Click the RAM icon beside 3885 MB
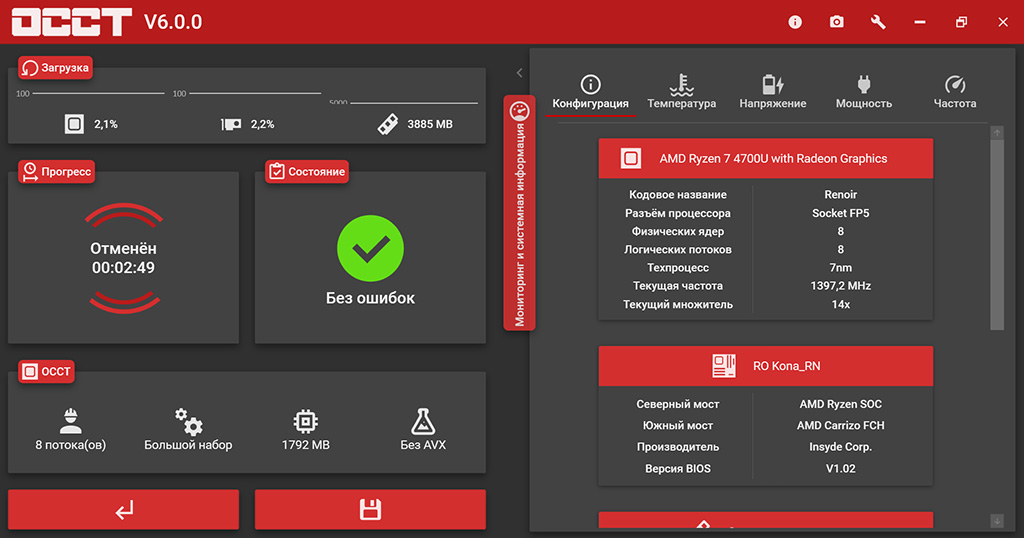The image size is (1024, 538). coord(388,124)
